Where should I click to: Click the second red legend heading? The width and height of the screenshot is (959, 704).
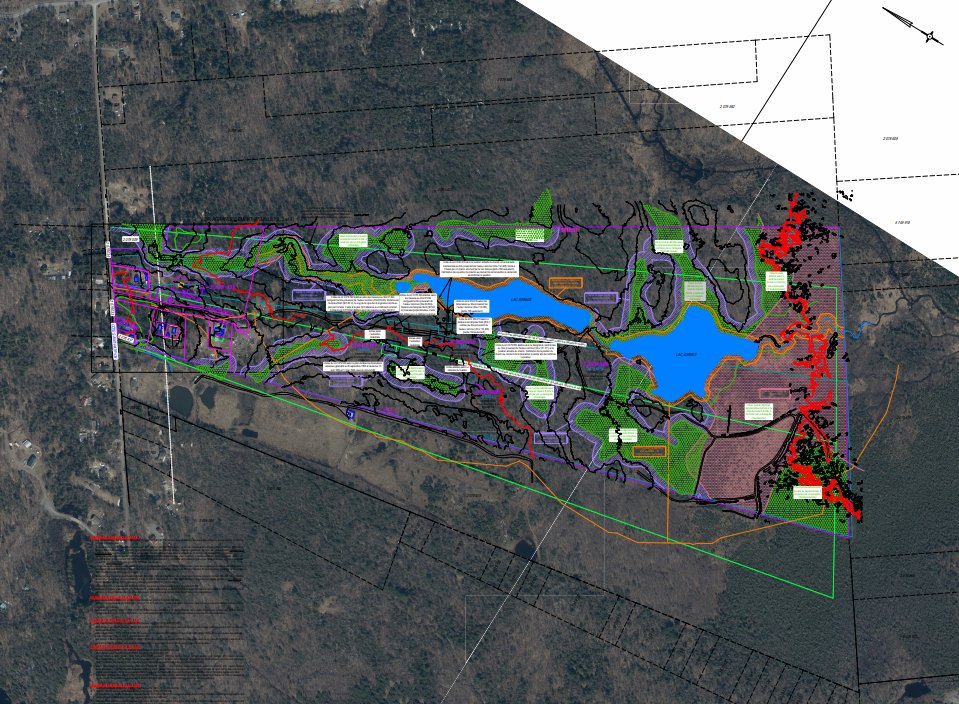point(115,598)
